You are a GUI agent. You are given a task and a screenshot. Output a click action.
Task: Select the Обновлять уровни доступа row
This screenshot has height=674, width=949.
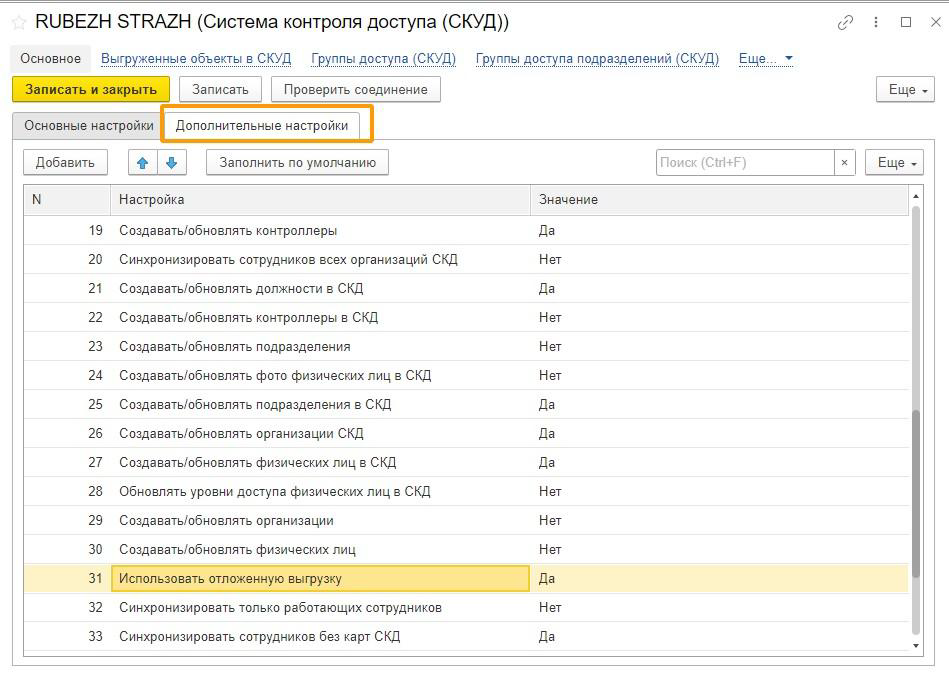click(x=274, y=491)
